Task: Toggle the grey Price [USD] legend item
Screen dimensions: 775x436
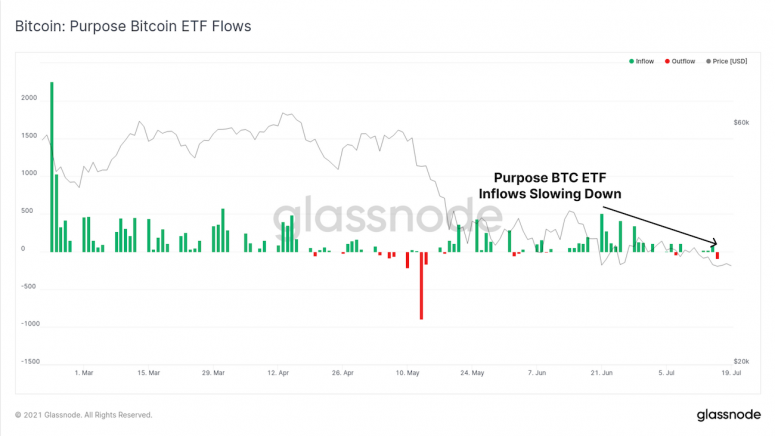Action: click(727, 61)
